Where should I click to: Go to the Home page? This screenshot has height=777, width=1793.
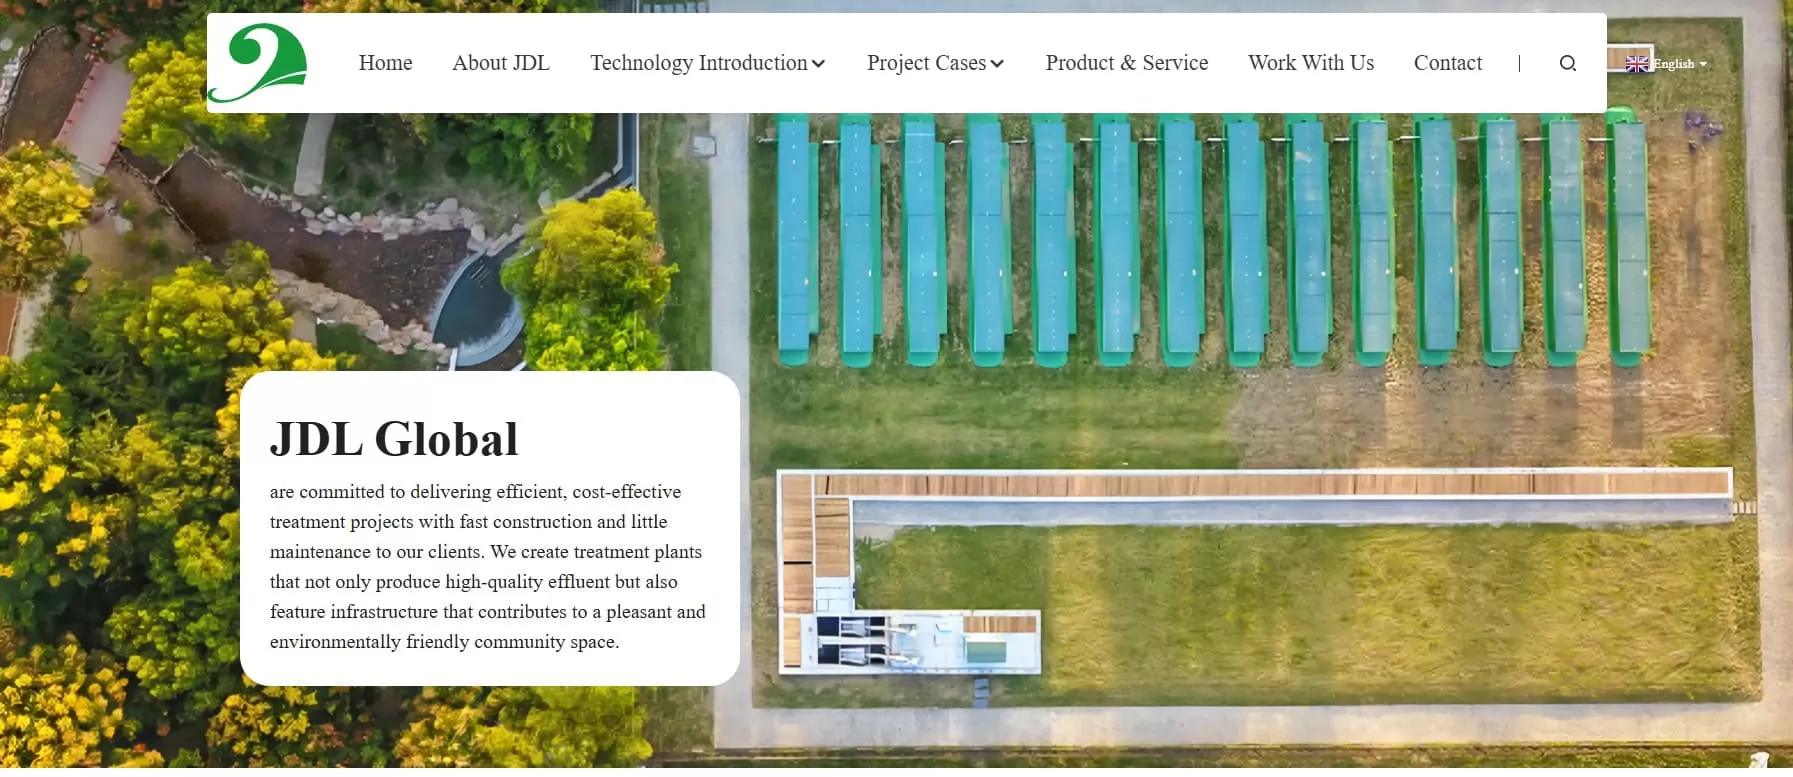[385, 63]
